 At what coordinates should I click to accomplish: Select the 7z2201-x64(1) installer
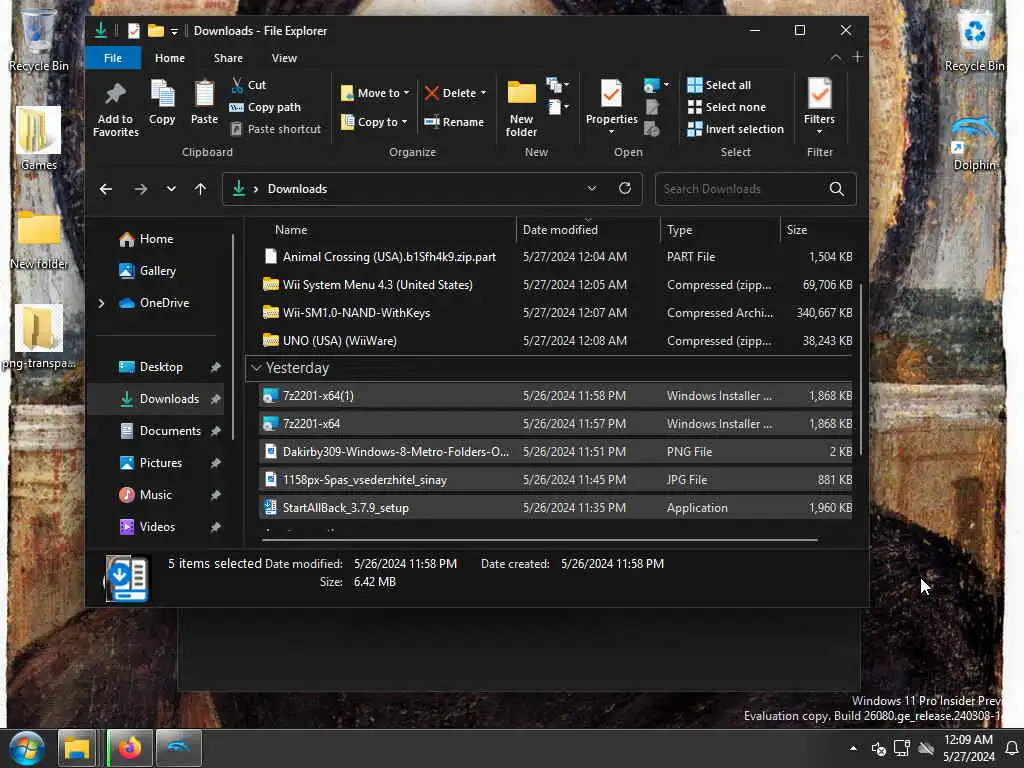pos(556,396)
